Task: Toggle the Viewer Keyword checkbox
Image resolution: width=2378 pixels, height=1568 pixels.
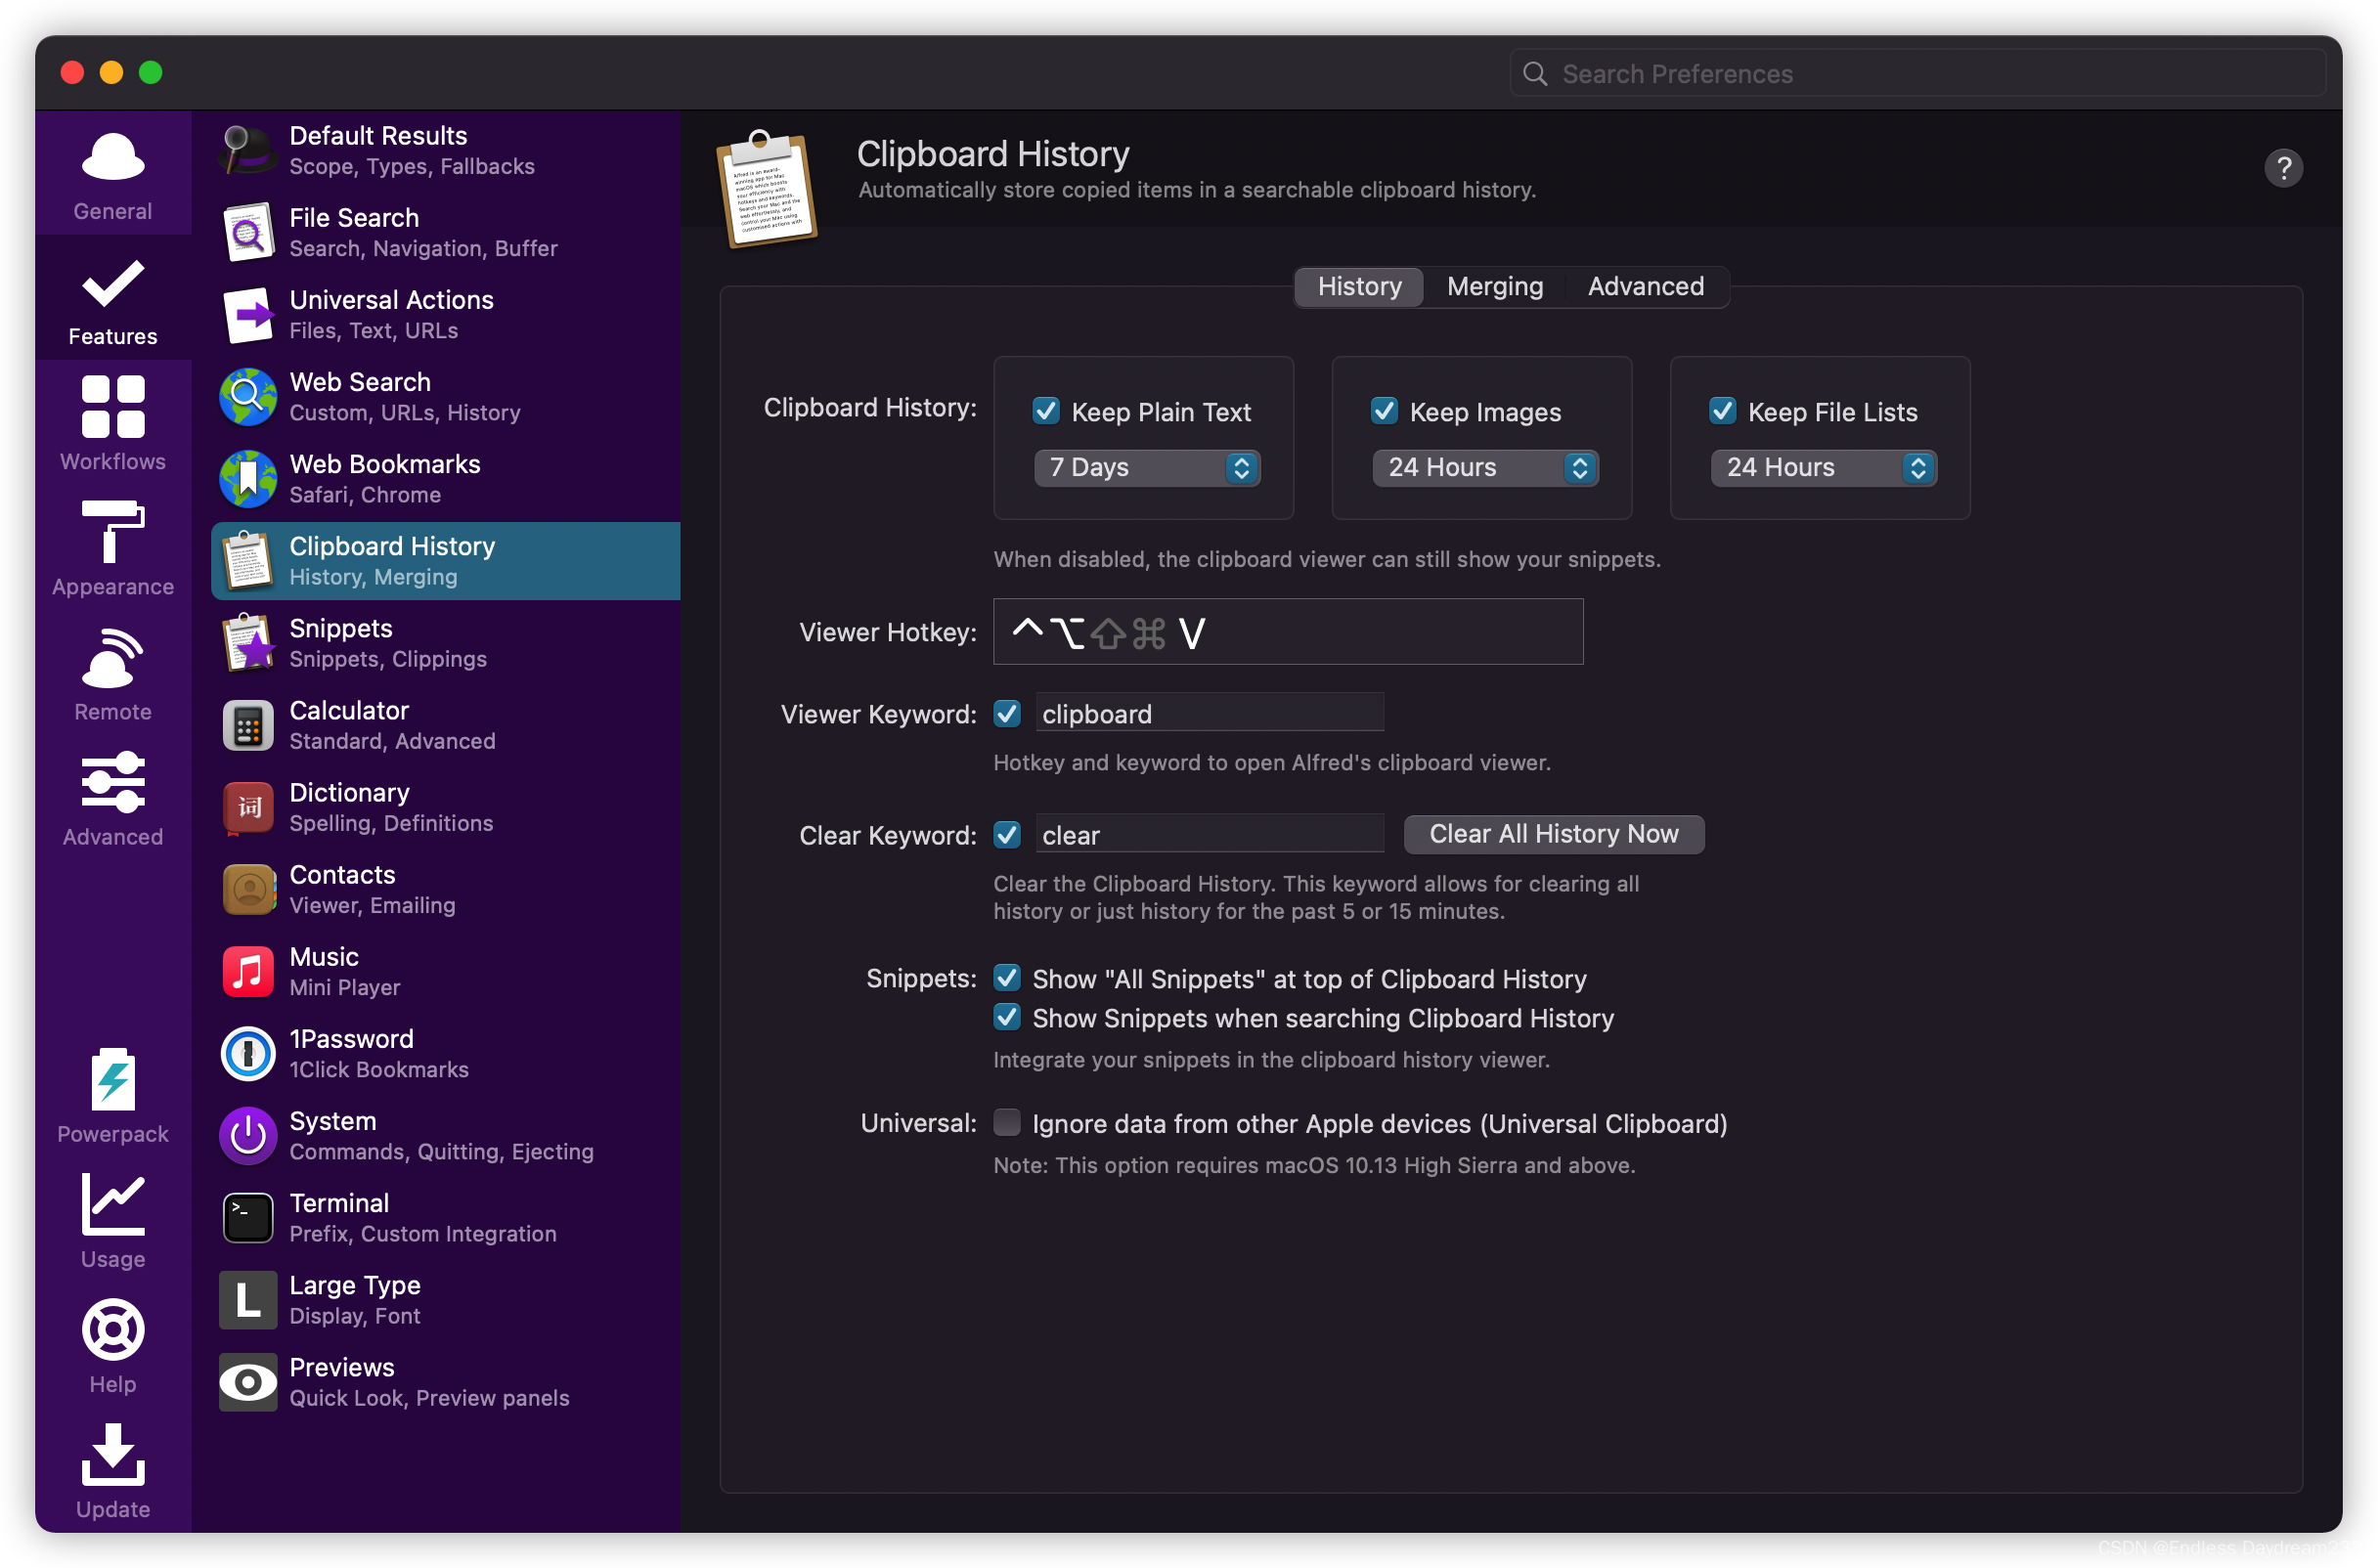Action: pos(1007,714)
